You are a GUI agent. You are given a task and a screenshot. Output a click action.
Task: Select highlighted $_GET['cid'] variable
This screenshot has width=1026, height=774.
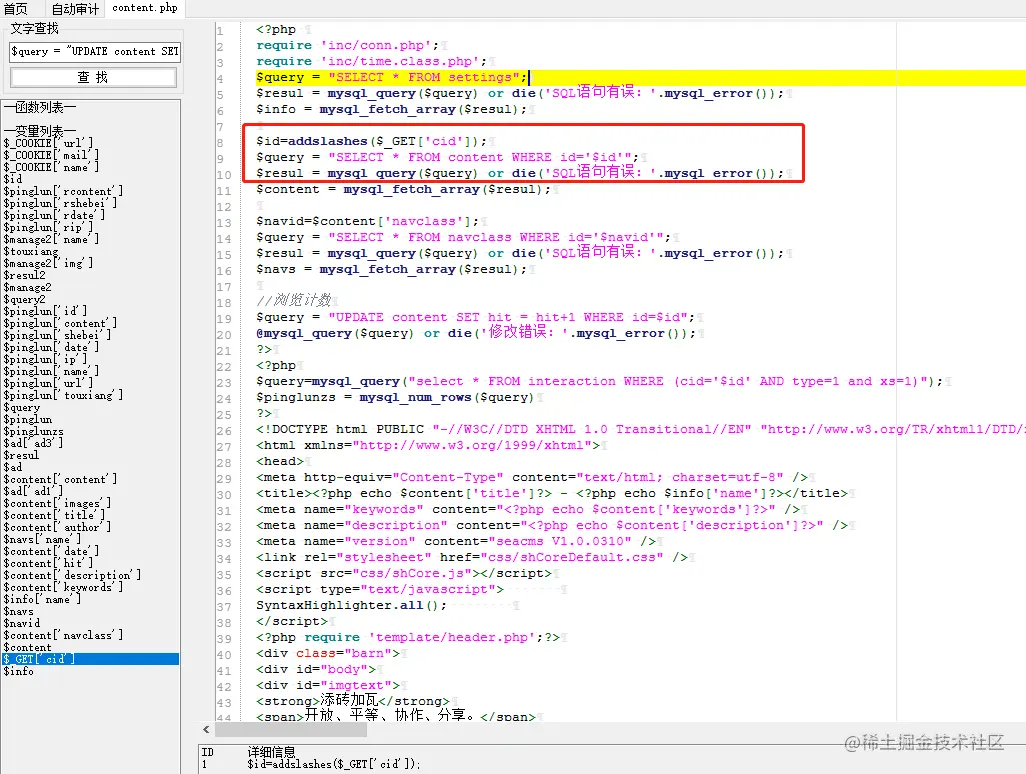click(x=90, y=659)
